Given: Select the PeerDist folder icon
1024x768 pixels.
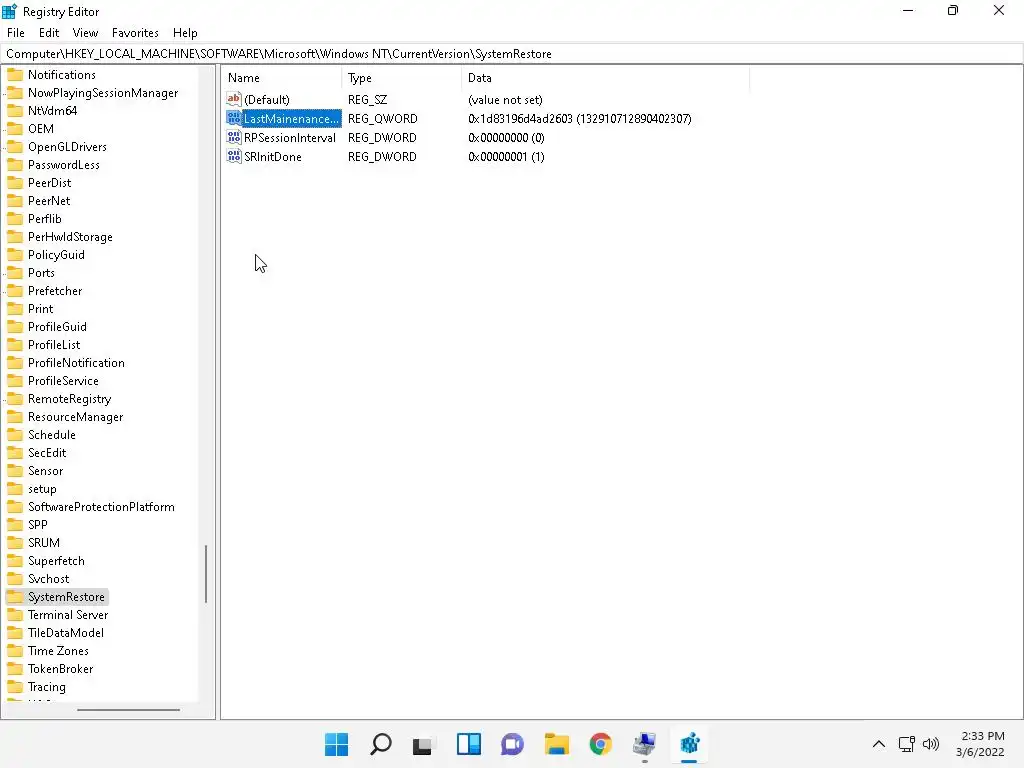Looking at the screenshot, I should coord(15,182).
